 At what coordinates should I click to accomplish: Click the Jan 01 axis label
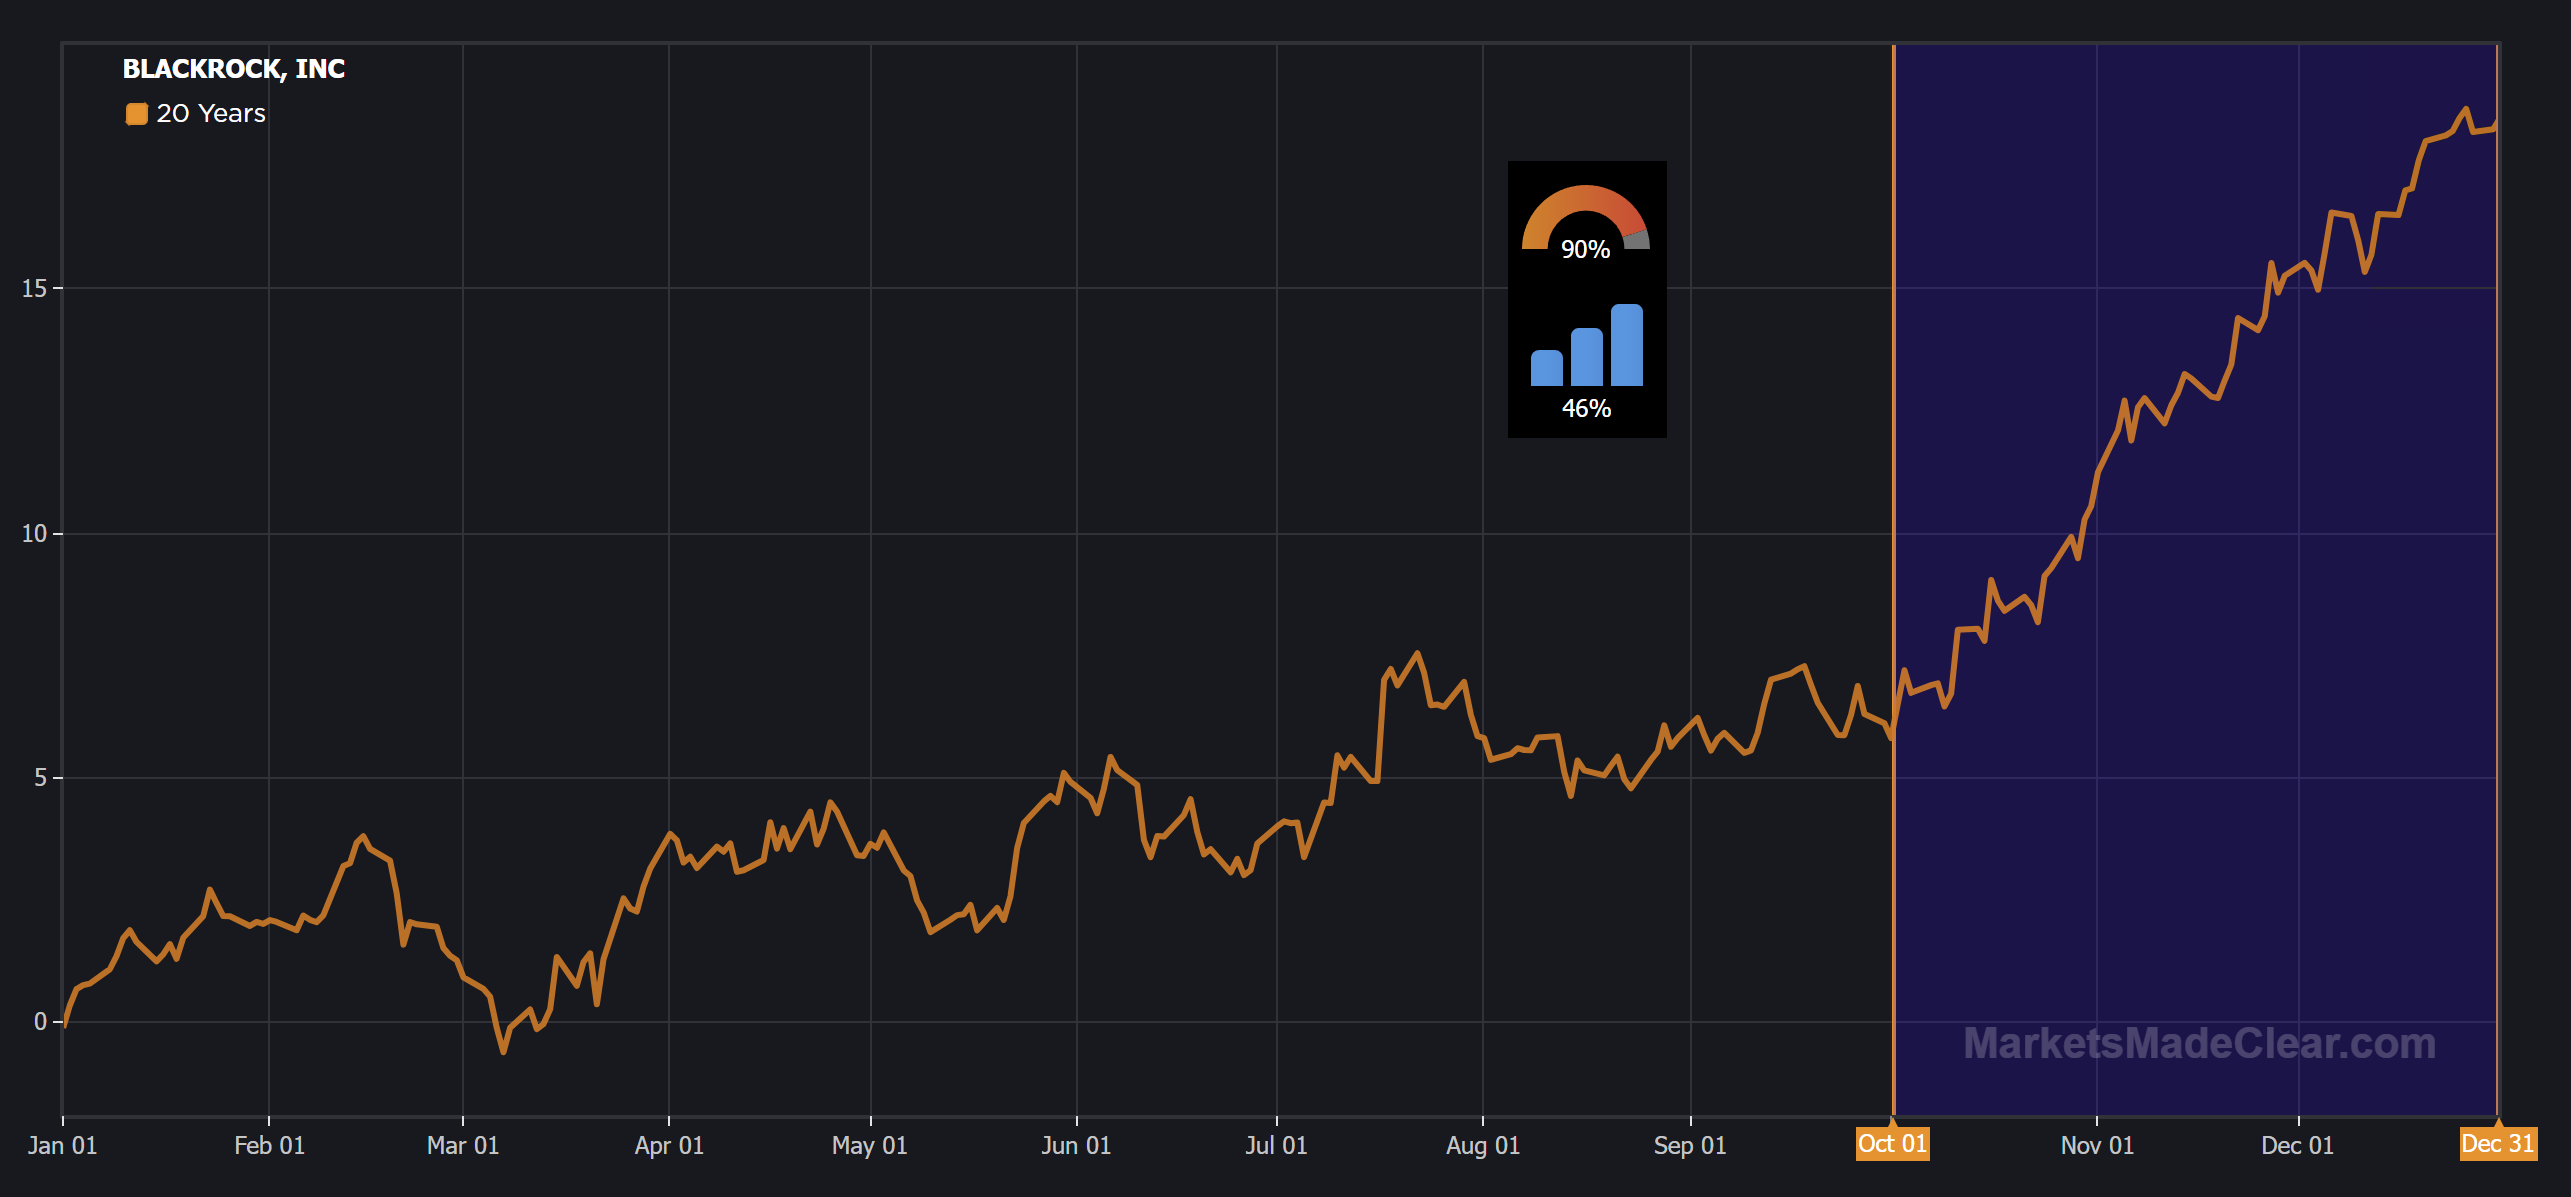(62, 1146)
